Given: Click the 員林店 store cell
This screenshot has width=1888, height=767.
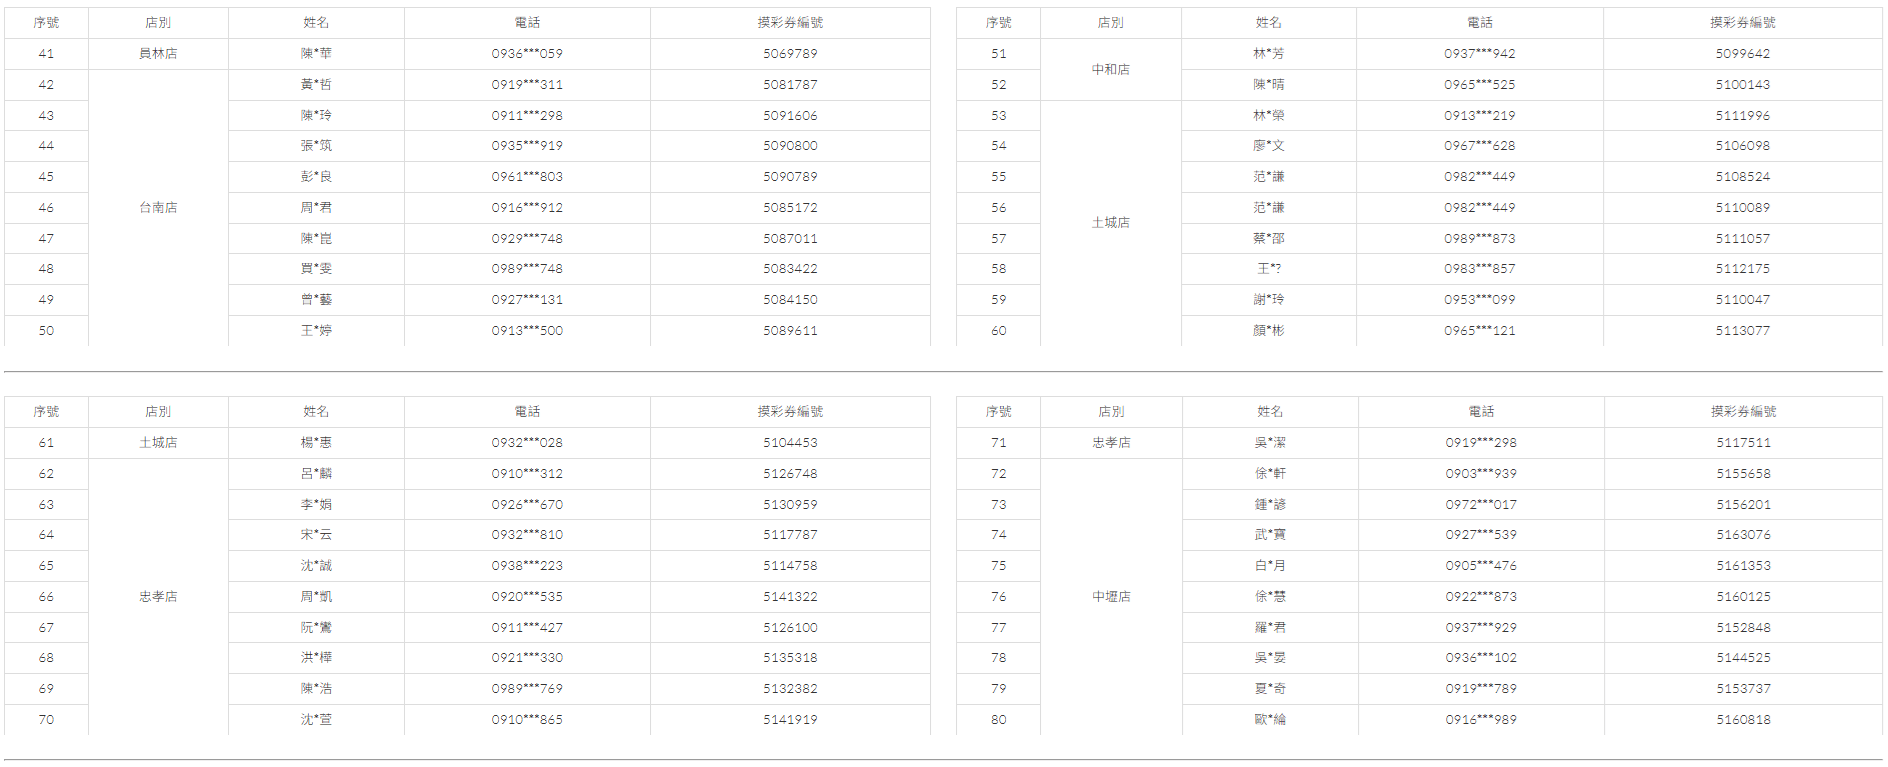Looking at the screenshot, I should click(x=158, y=54).
